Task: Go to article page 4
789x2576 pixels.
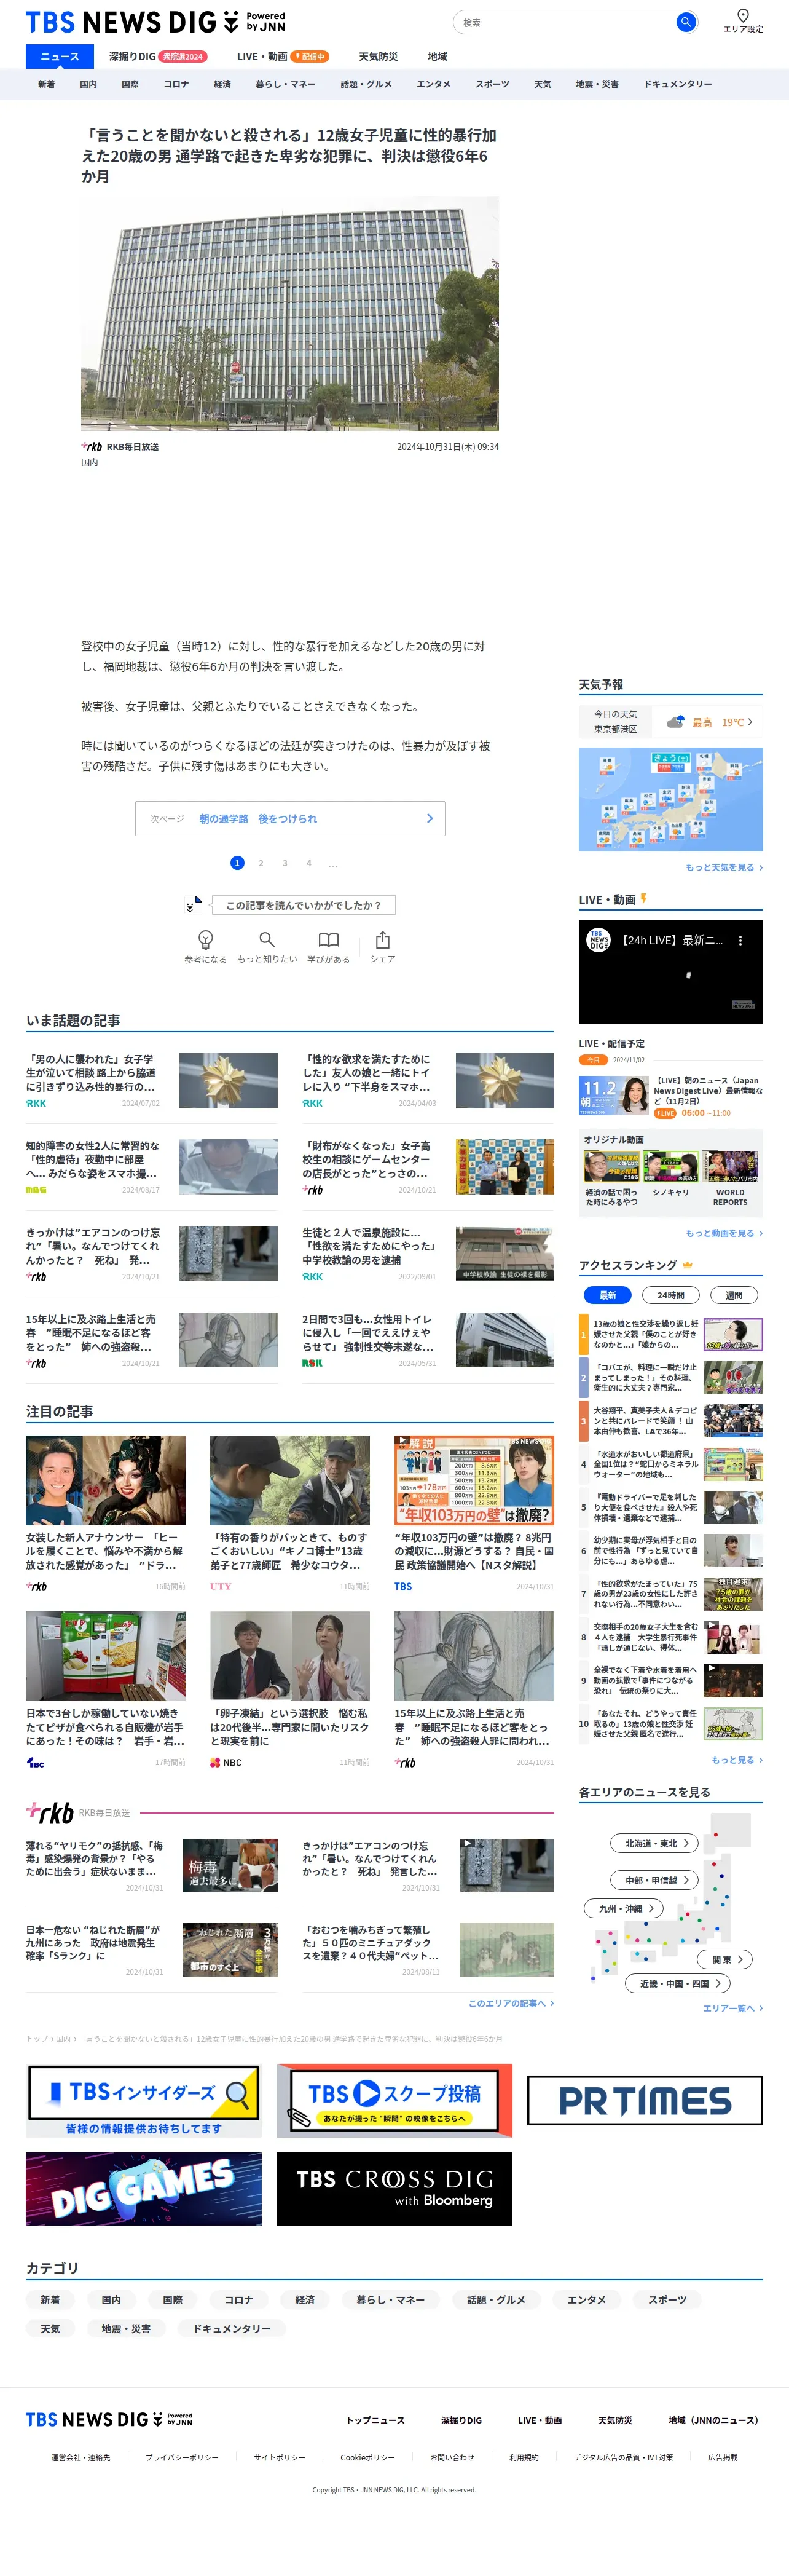Action: coord(309,863)
